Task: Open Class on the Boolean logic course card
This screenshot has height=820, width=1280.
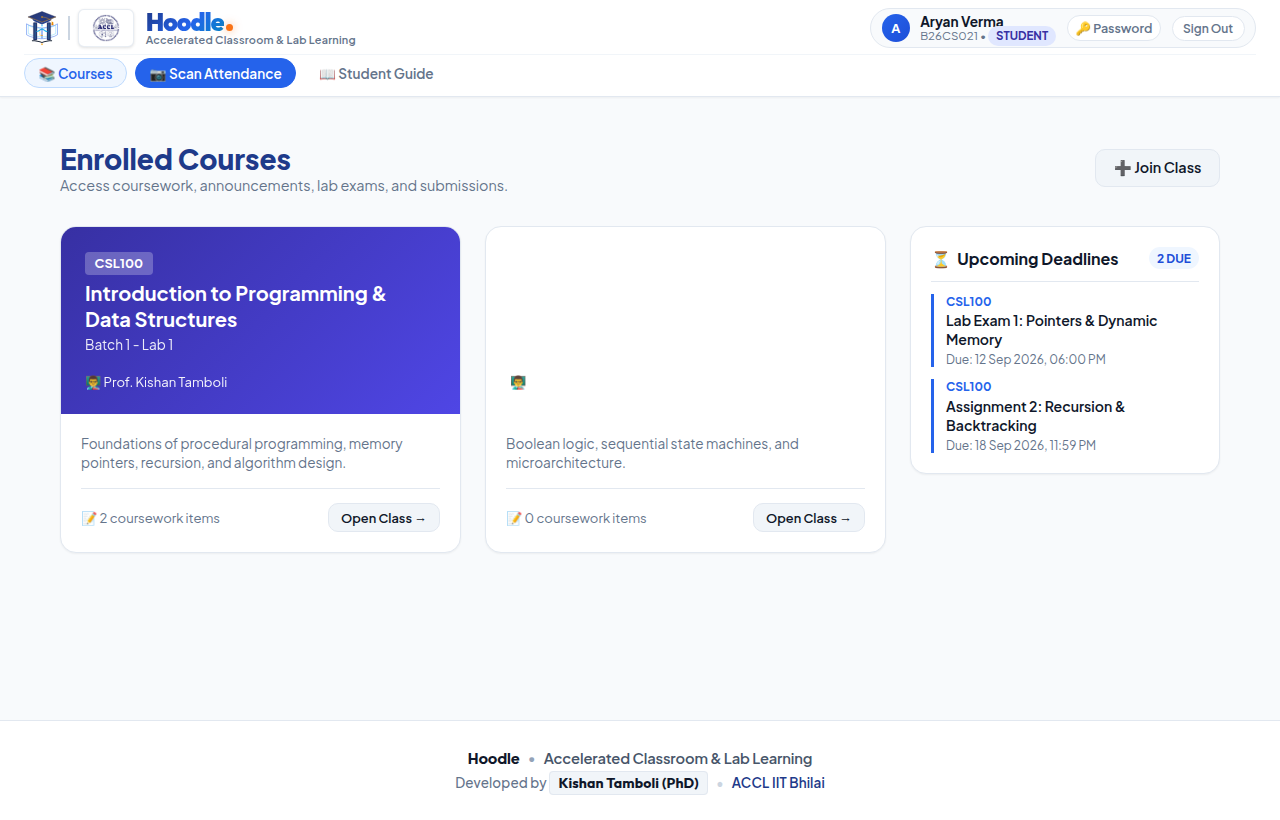Action: coord(809,518)
